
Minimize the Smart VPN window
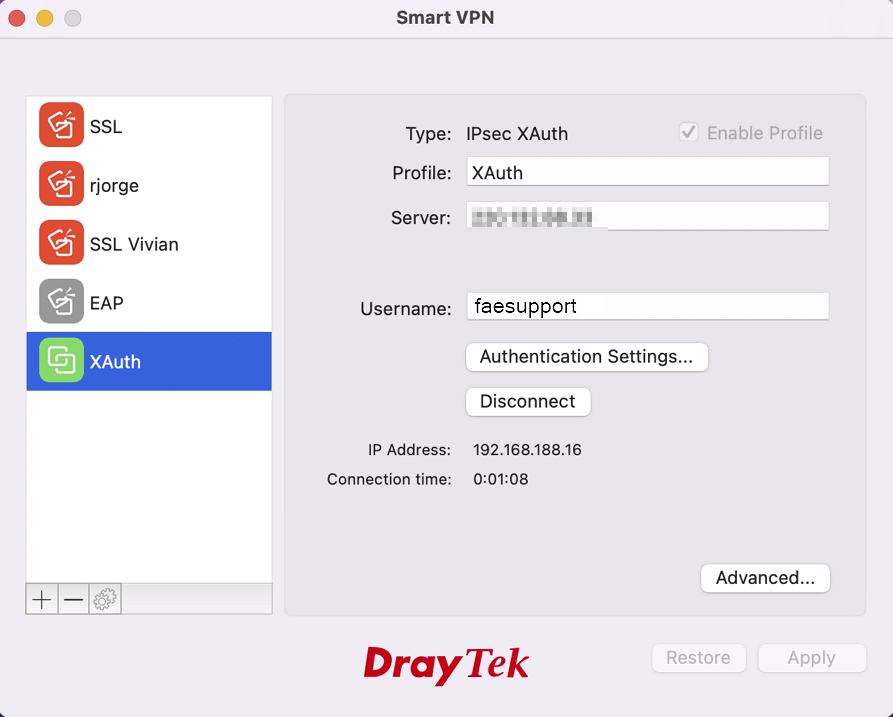point(45,18)
